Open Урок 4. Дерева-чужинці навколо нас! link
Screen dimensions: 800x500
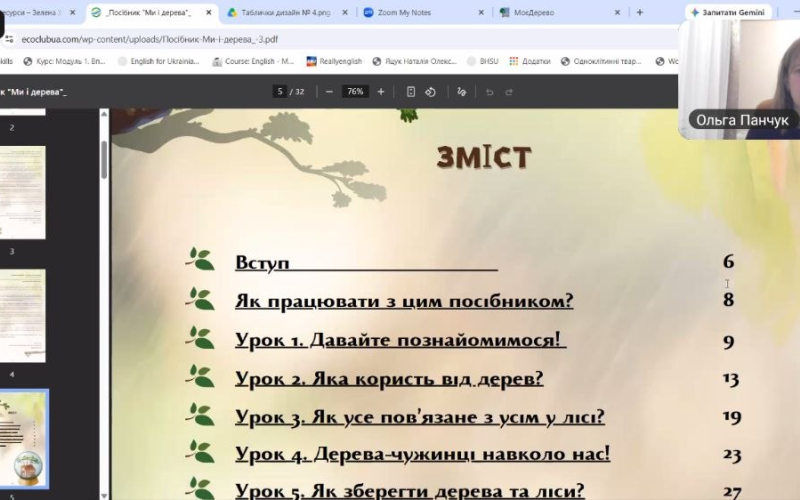pyautogui.click(x=422, y=454)
